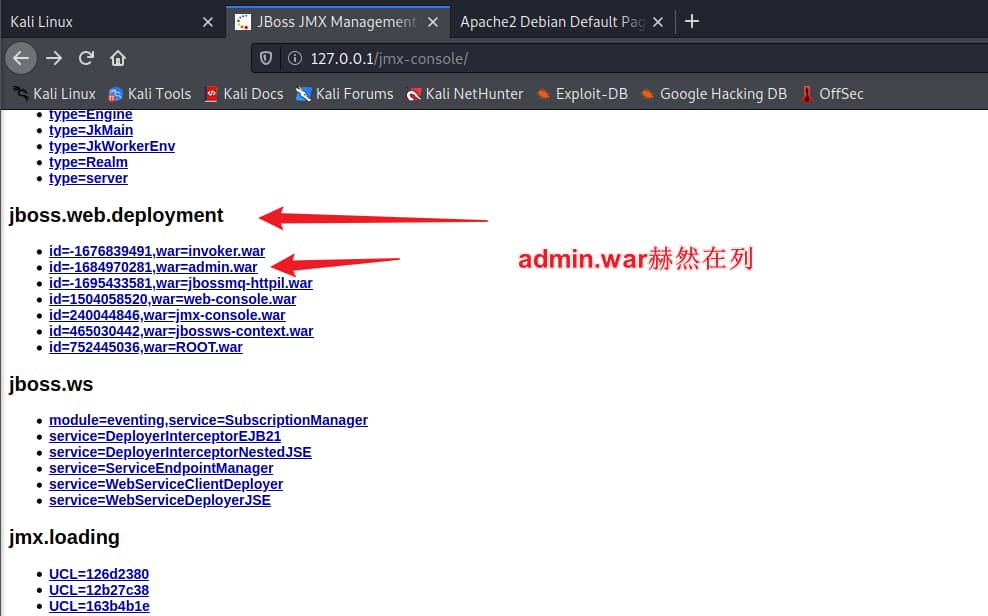This screenshot has width=988, height=616.
Task: Open service=WebServiceDeployerJSE link
Action: pos(160,501)
